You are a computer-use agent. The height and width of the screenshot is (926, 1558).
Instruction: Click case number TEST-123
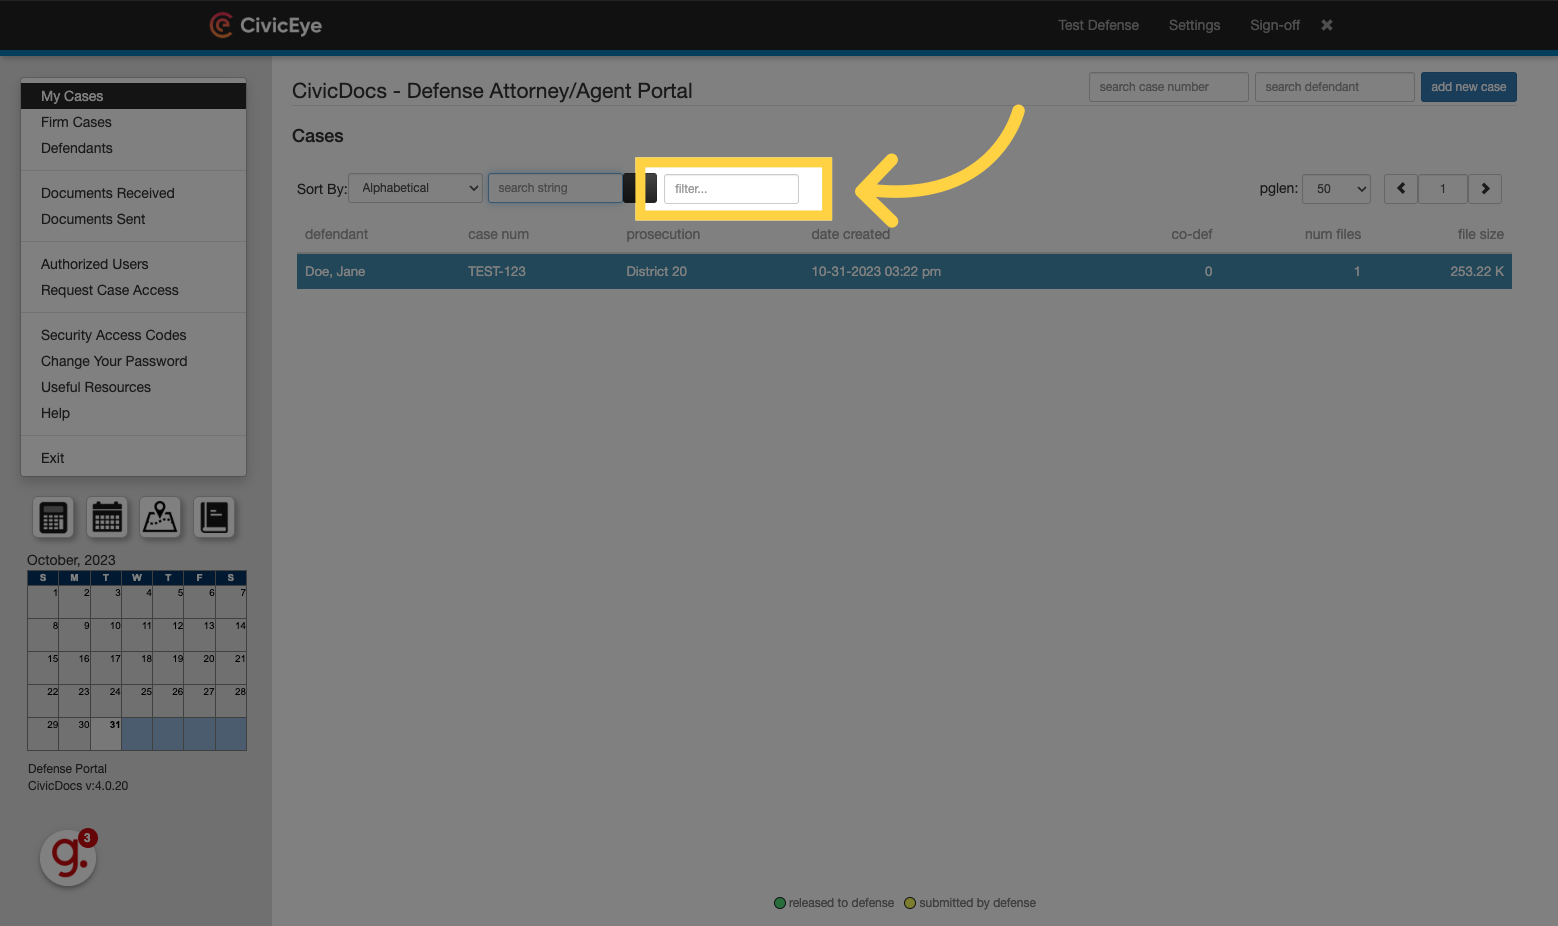click(x=497, y=271)
